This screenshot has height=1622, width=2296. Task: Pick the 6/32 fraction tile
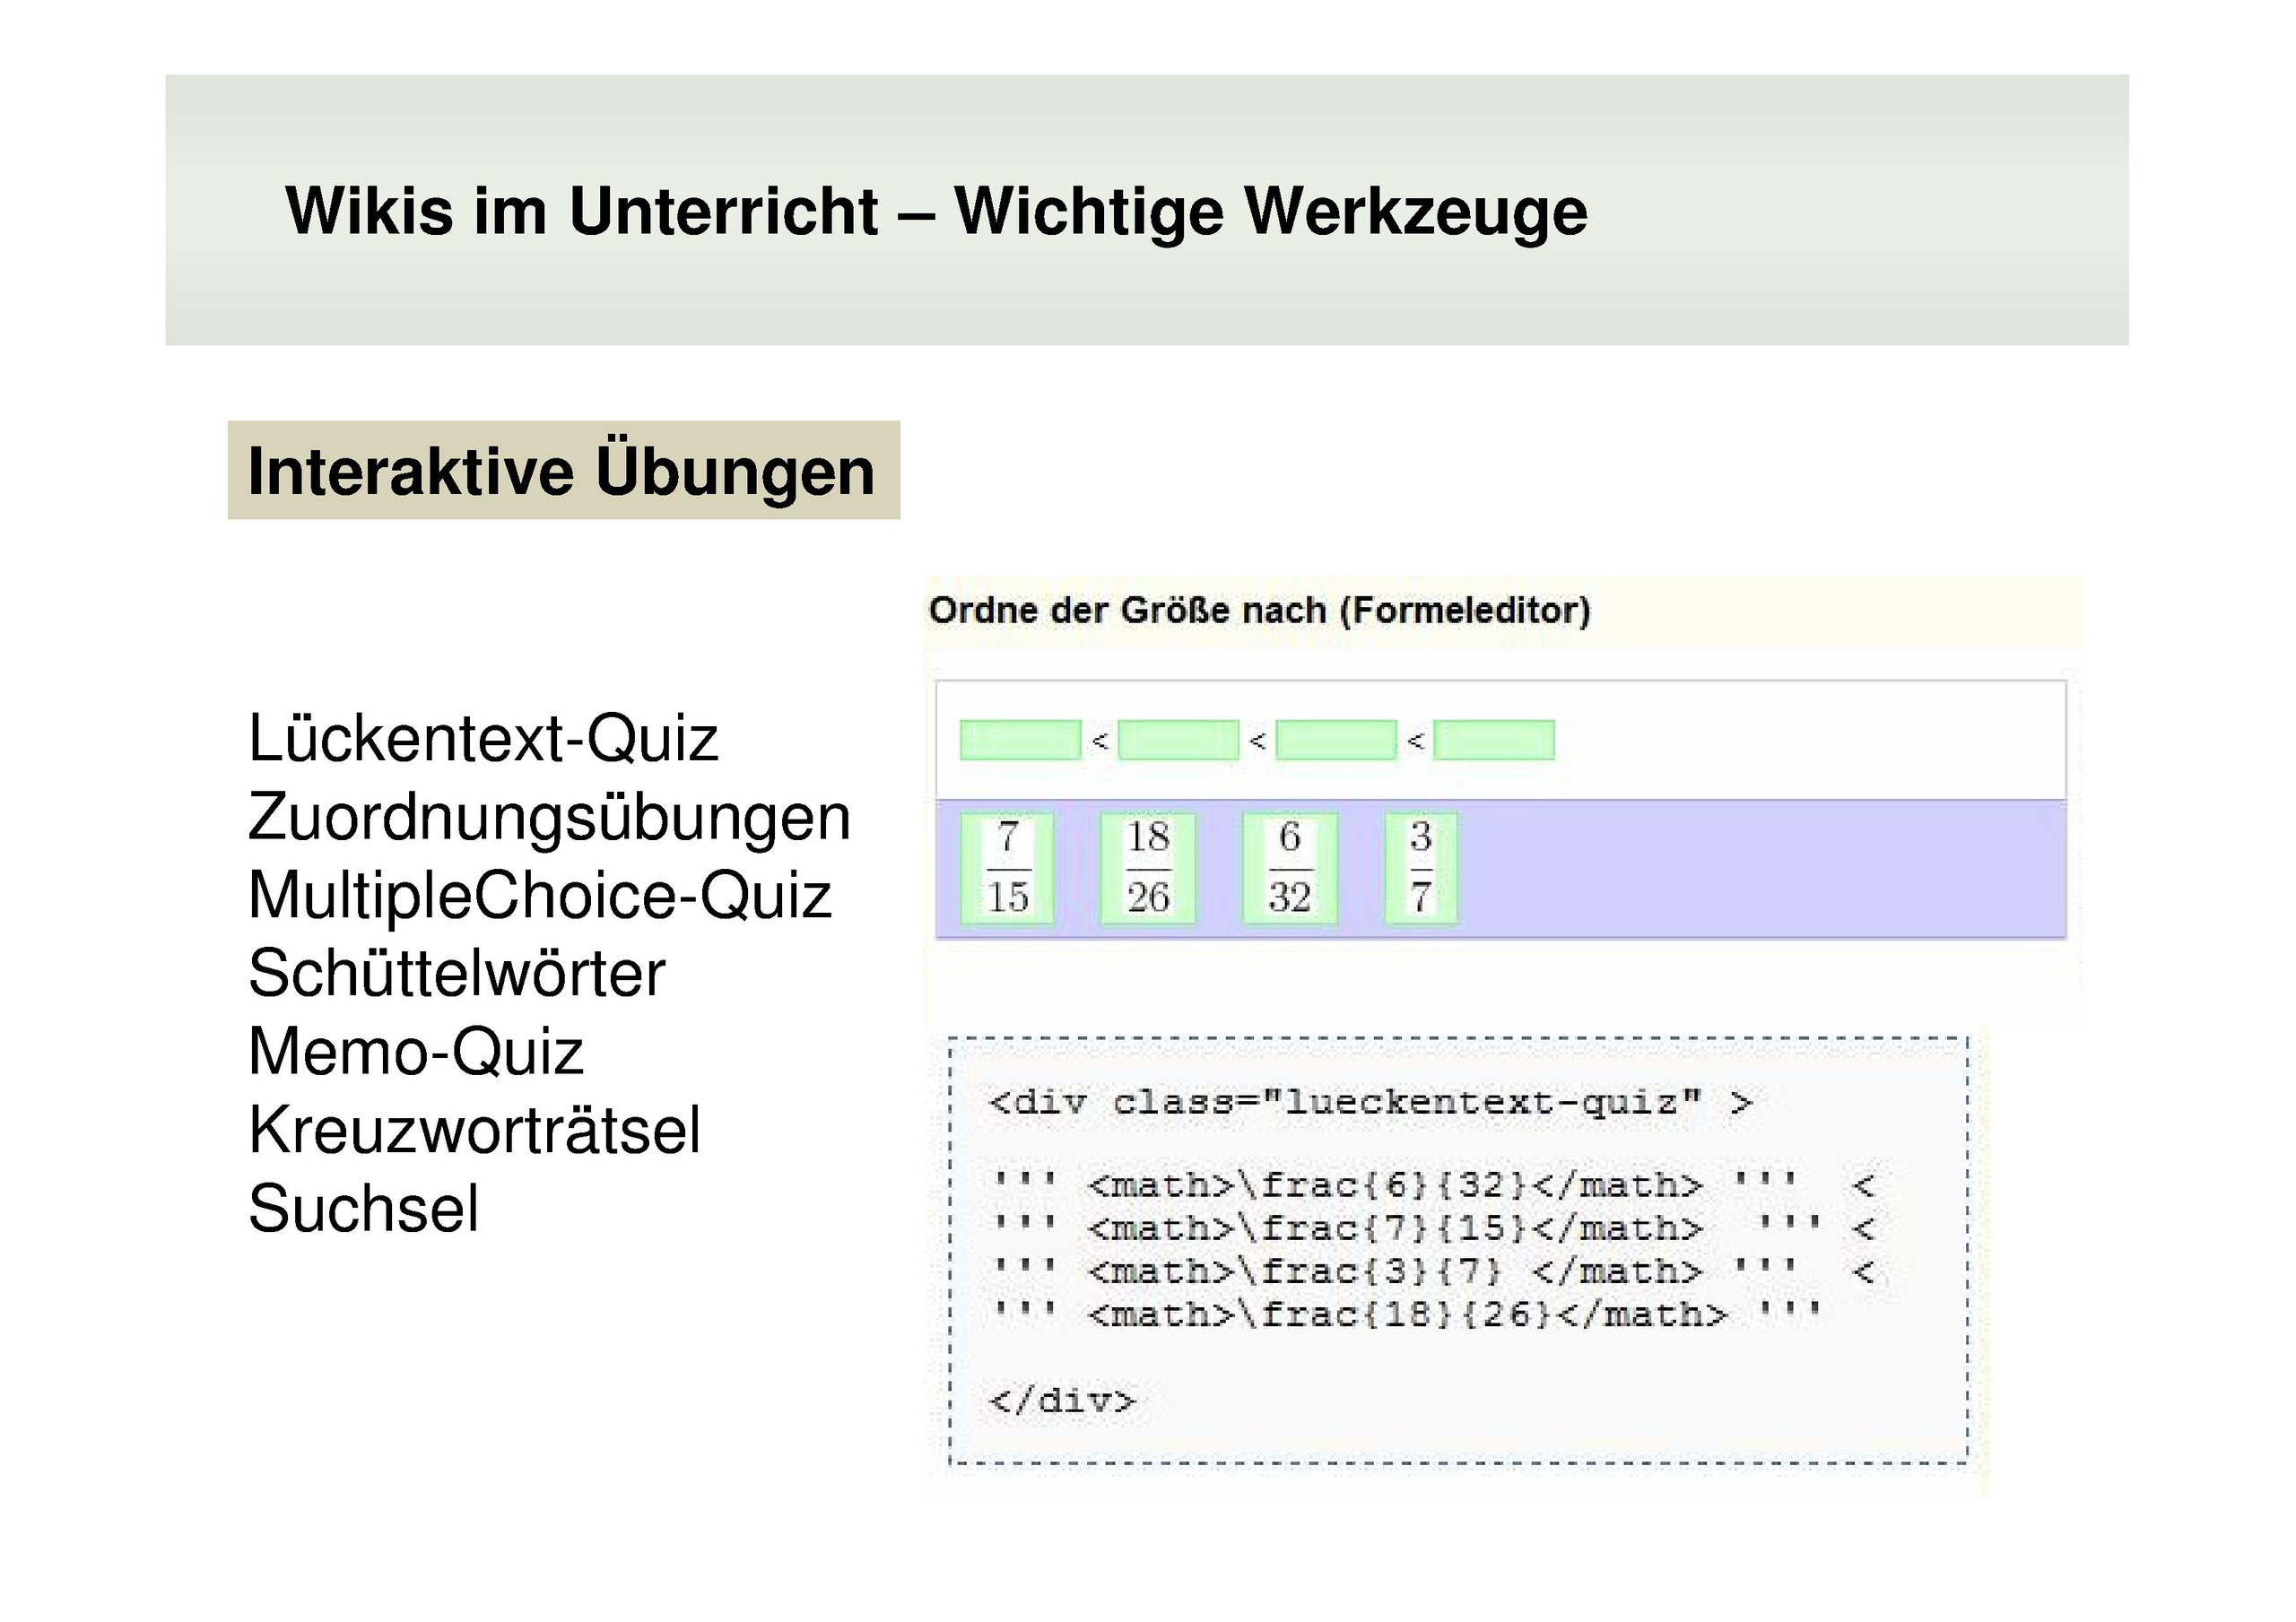(1290, 867)
